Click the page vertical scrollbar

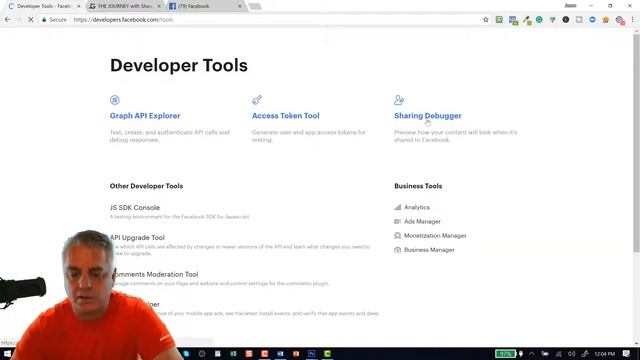pos(636,143)
